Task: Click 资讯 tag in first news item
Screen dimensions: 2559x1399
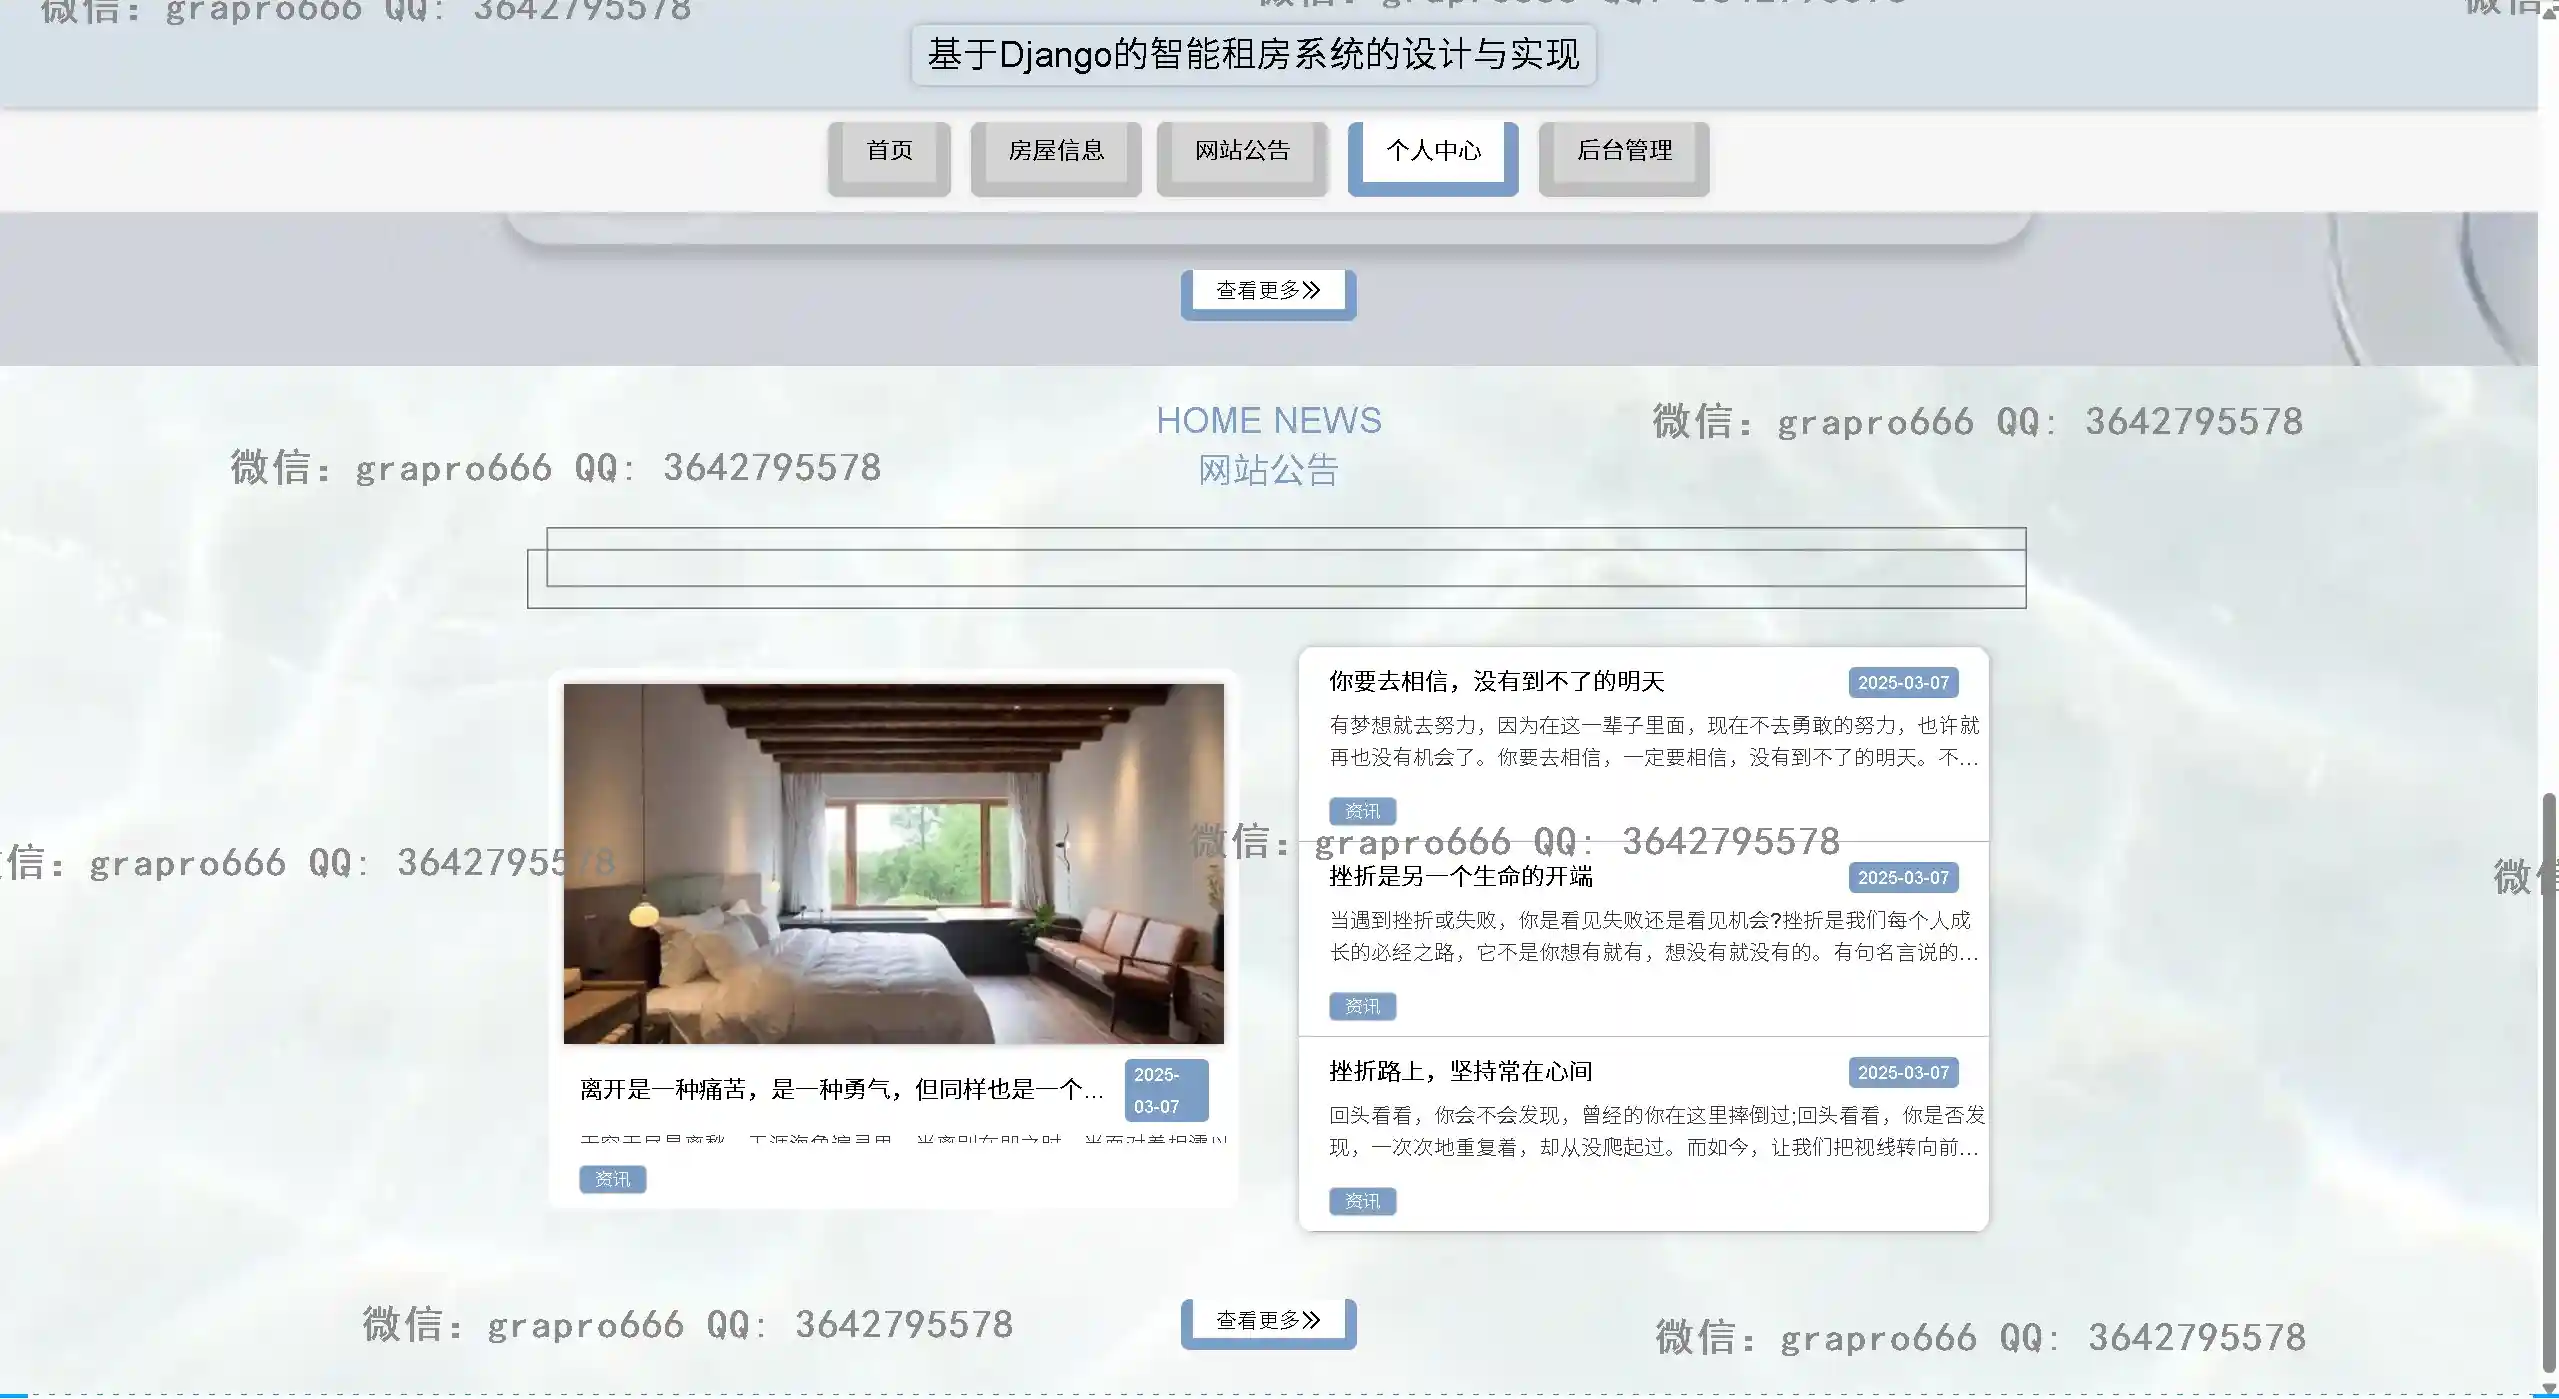Action: click(x=1361, y=811)
